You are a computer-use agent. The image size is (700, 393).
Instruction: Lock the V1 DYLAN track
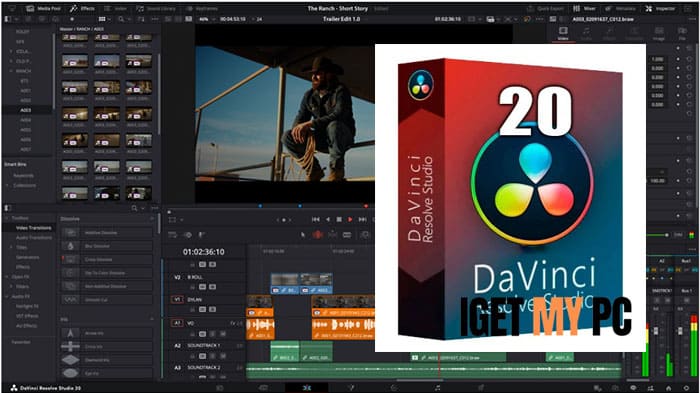193,309
